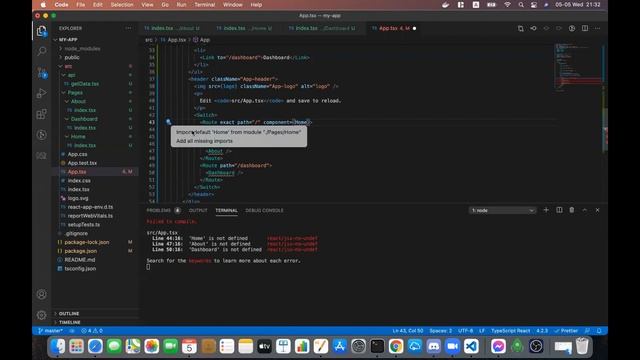Switch to the DEBUG CONSOLE tab
The image size is (640, 360).
point(264,210)
